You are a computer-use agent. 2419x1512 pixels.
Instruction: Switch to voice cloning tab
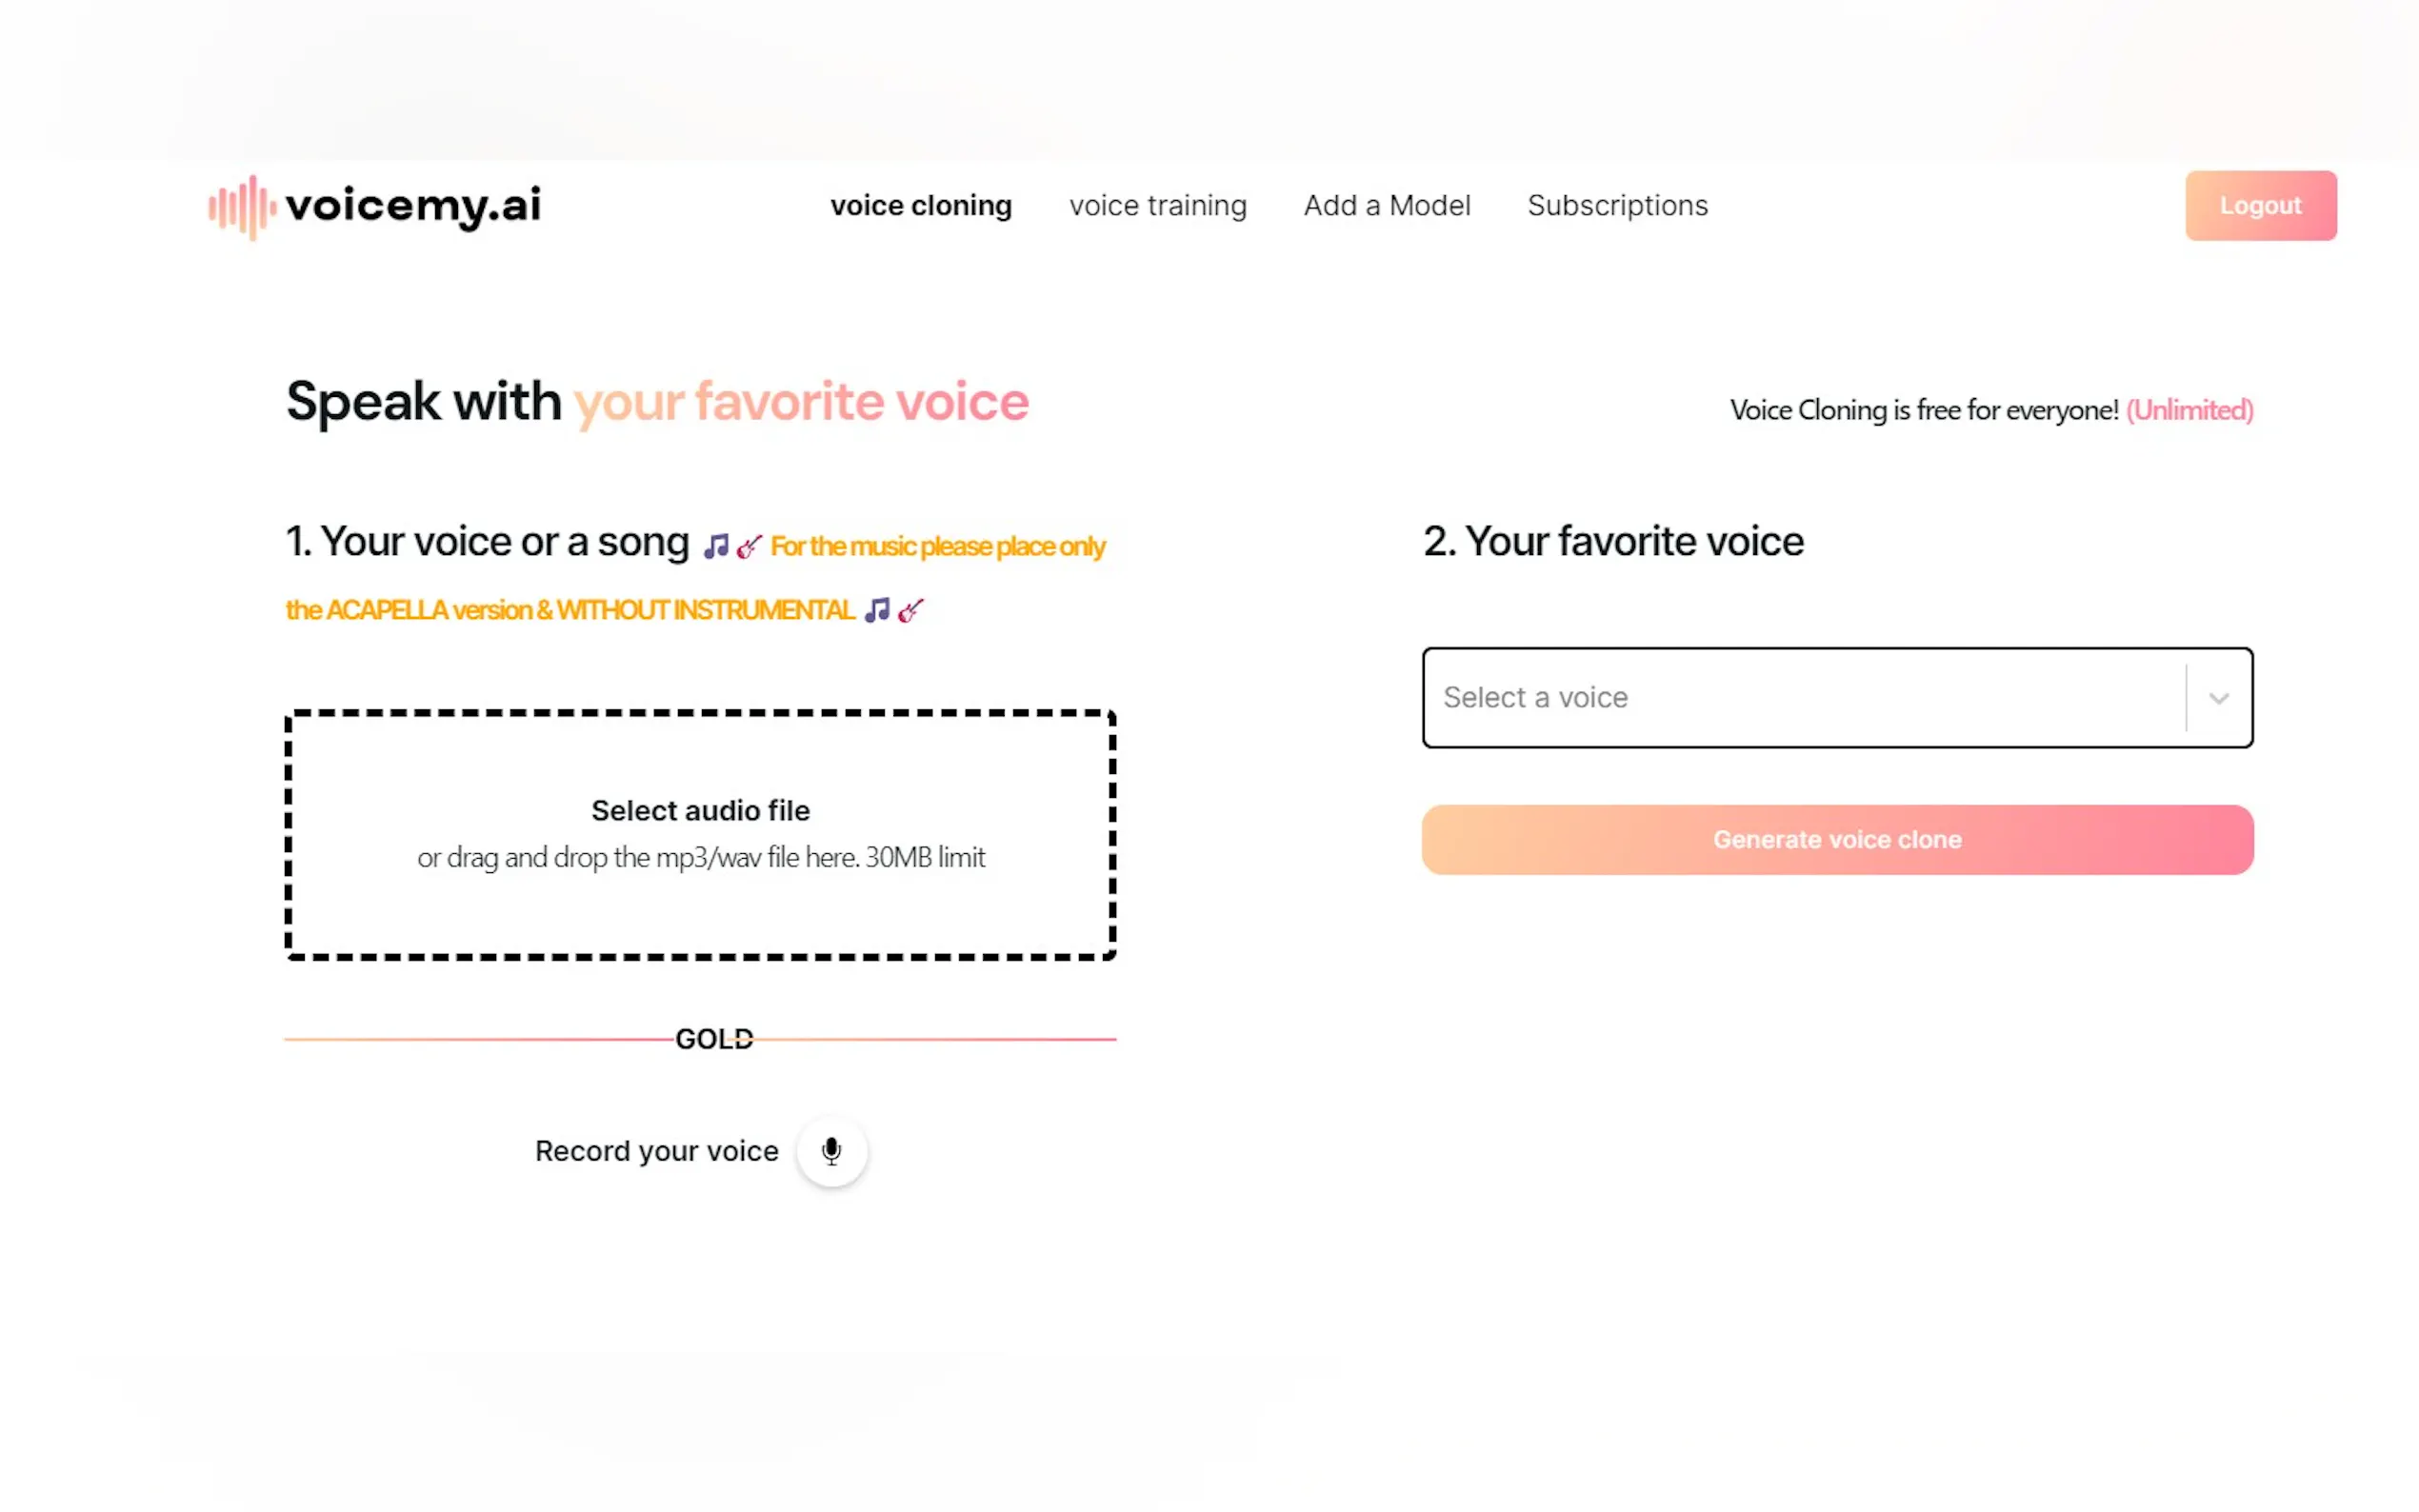pyautogui.click(x=920, y=206)
